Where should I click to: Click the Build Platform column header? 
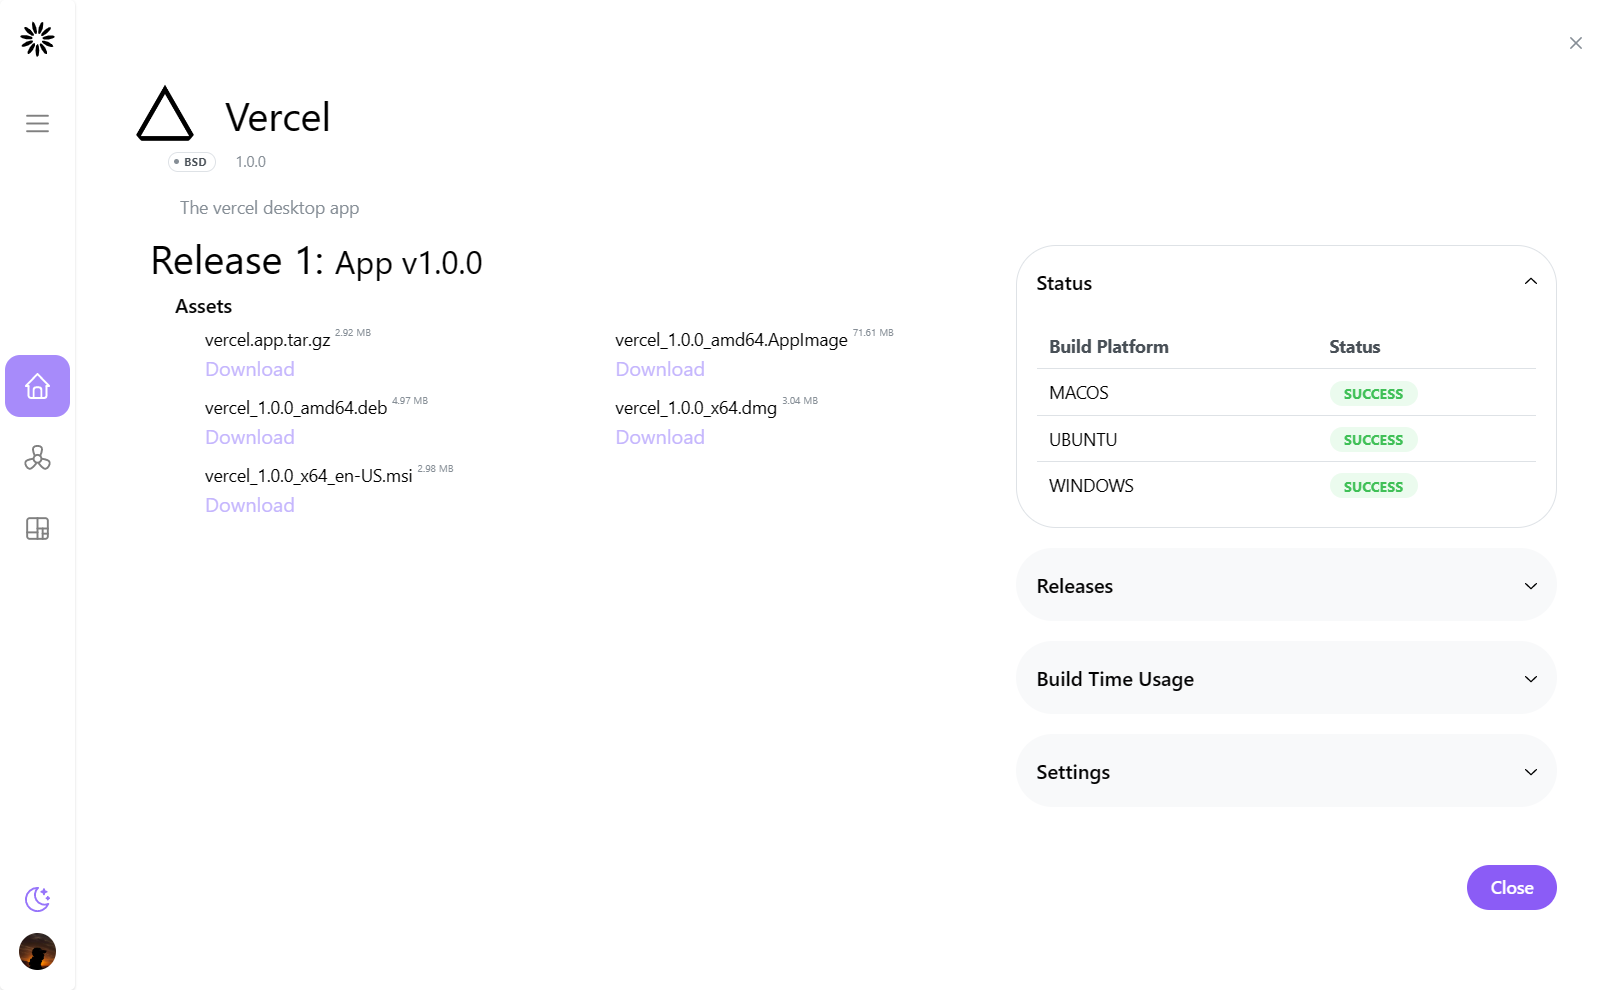[1108, 347]
